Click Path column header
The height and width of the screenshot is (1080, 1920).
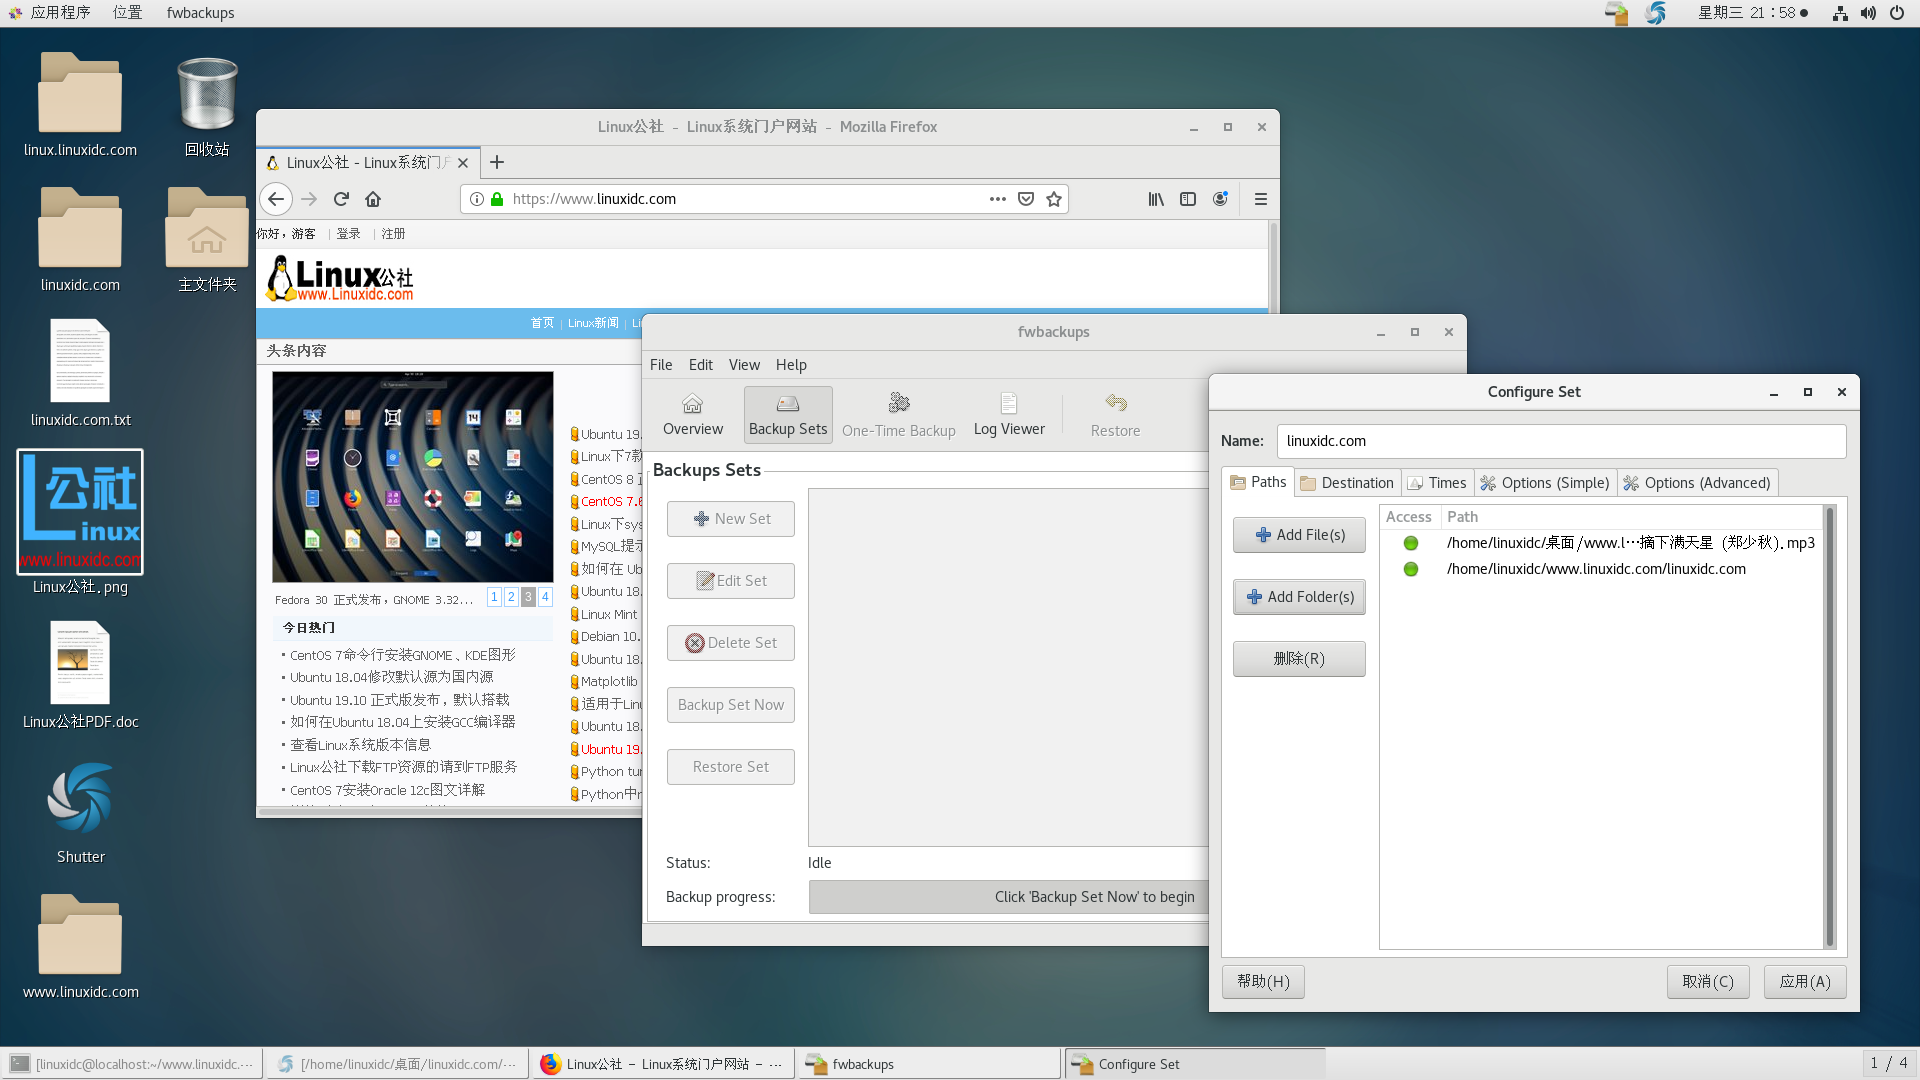(x=1632, y=517)
